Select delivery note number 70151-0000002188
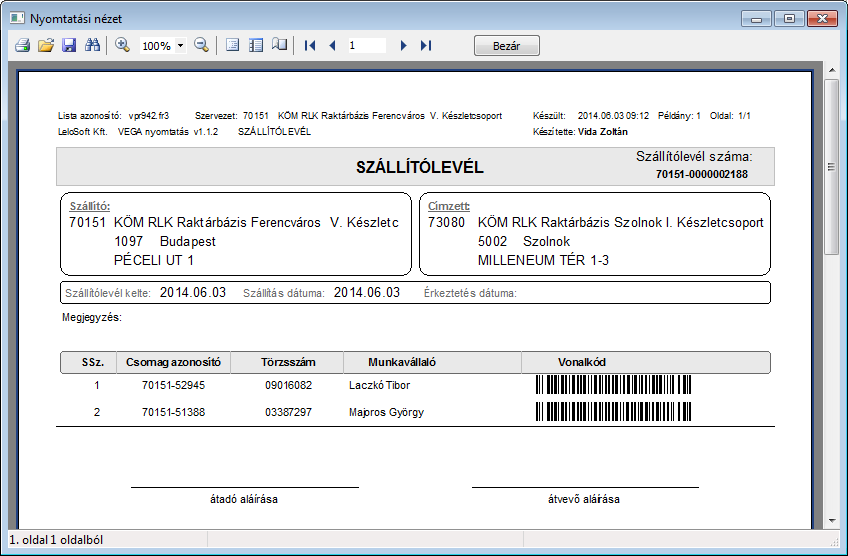The image size is (848, 556). point(701,174)
